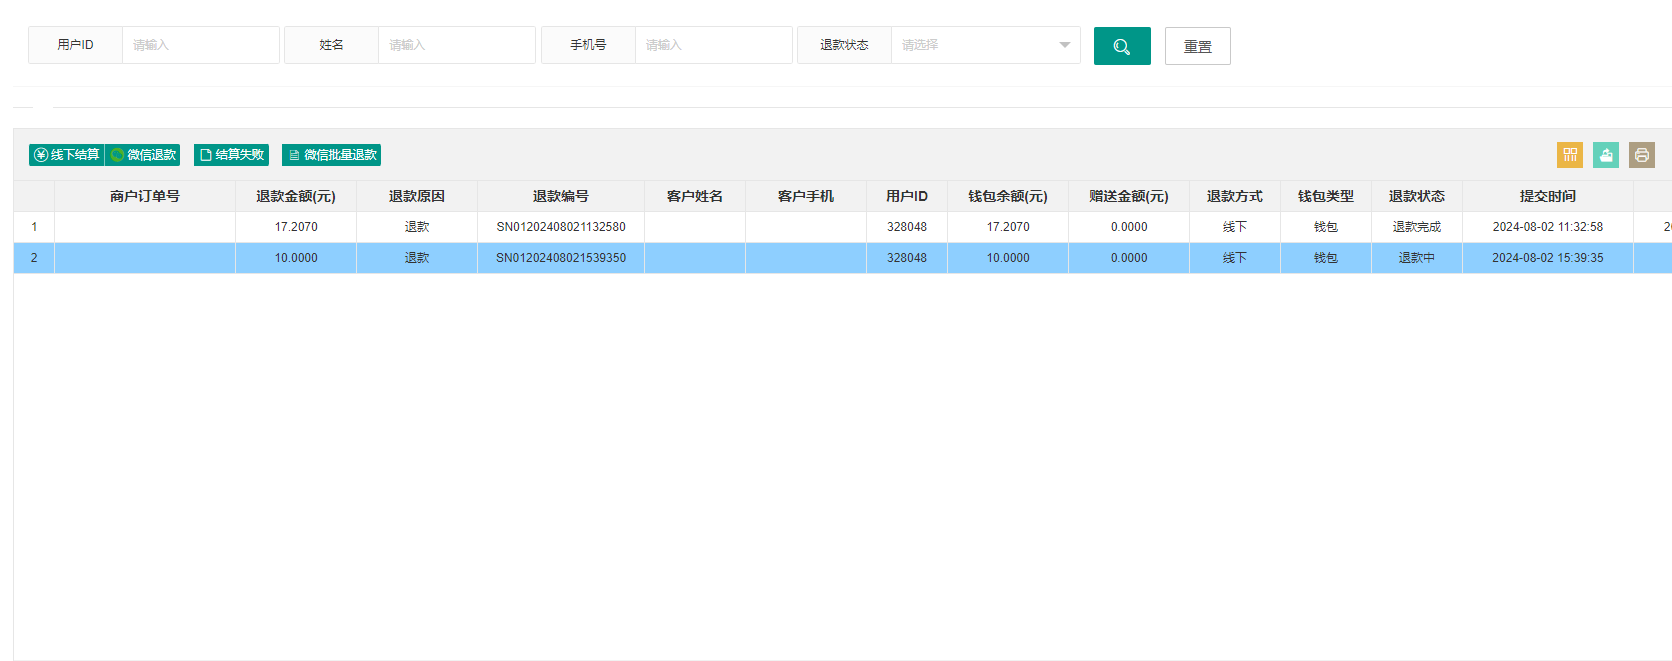This screenshot has height=661, width=1672.
Task: Click the 退款金额(元) column header
Action: [x=296, y=196]
